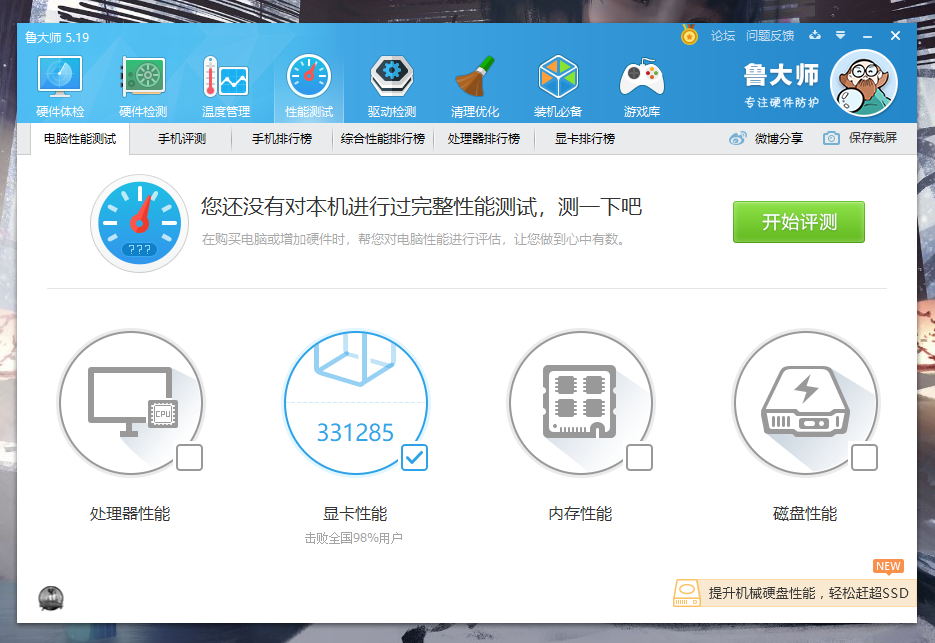Click the round badge icon at bottom left
The width and height of the screenshot is (935, 643).
pos(51,598)
